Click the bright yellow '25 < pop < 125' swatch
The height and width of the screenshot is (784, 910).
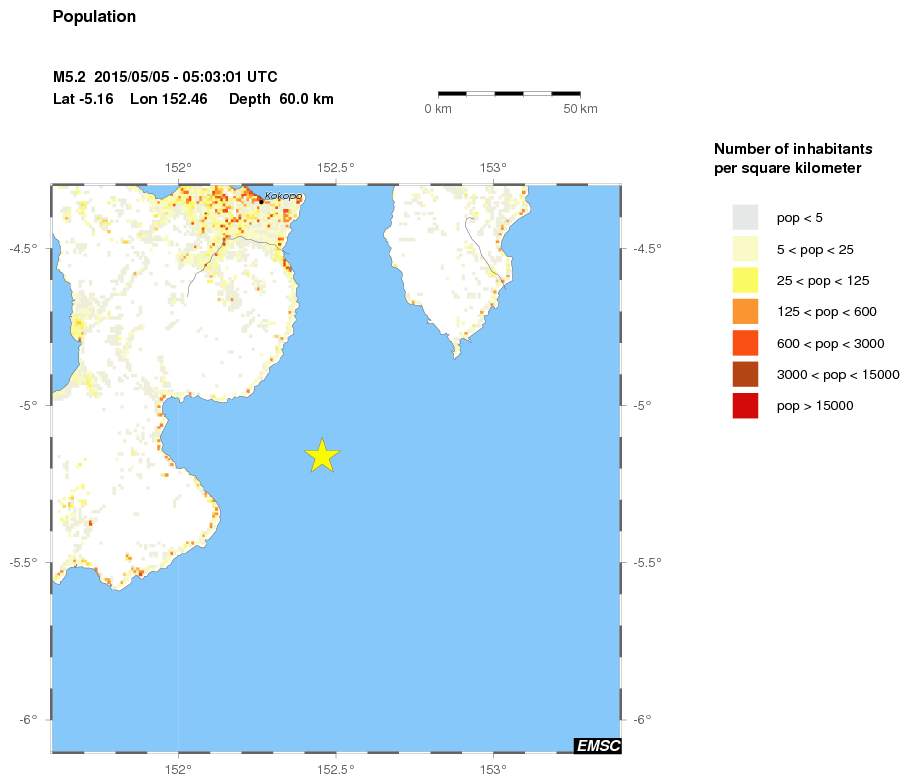745,280
